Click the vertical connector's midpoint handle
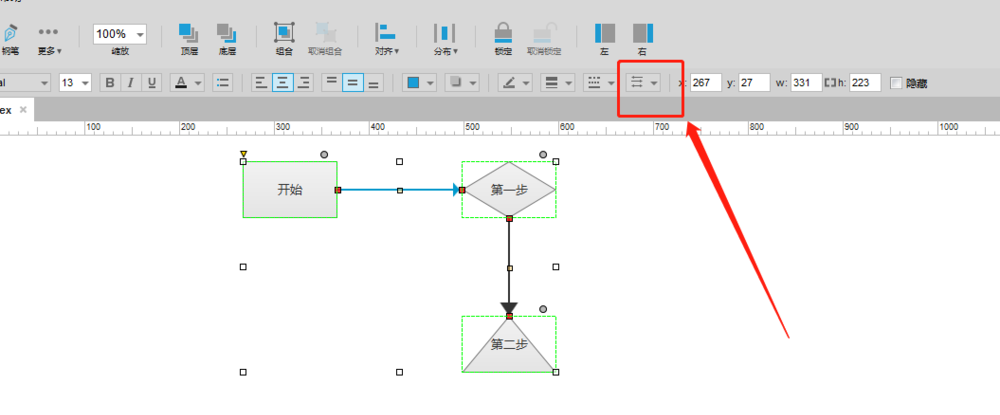The height and width of the screenshot is (415, 1000). click(509, 268)
